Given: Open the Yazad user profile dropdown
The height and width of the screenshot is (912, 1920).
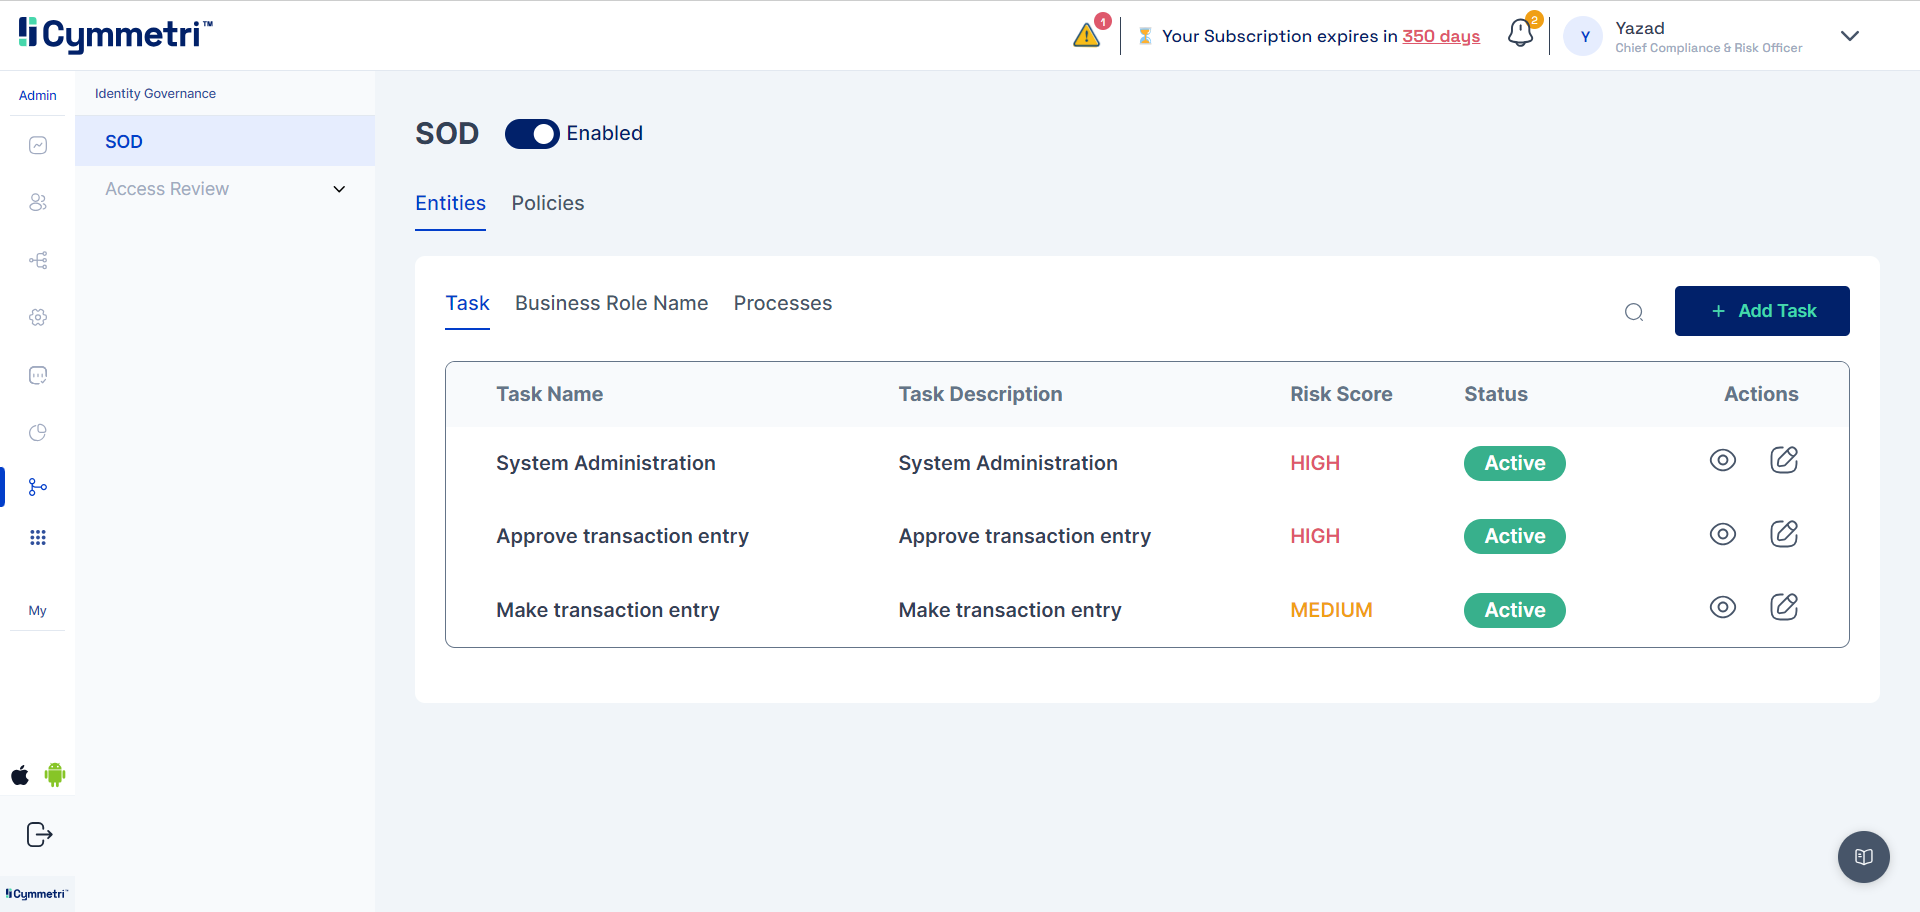Looking at the screenshot, I should [x=1849, y=36].
